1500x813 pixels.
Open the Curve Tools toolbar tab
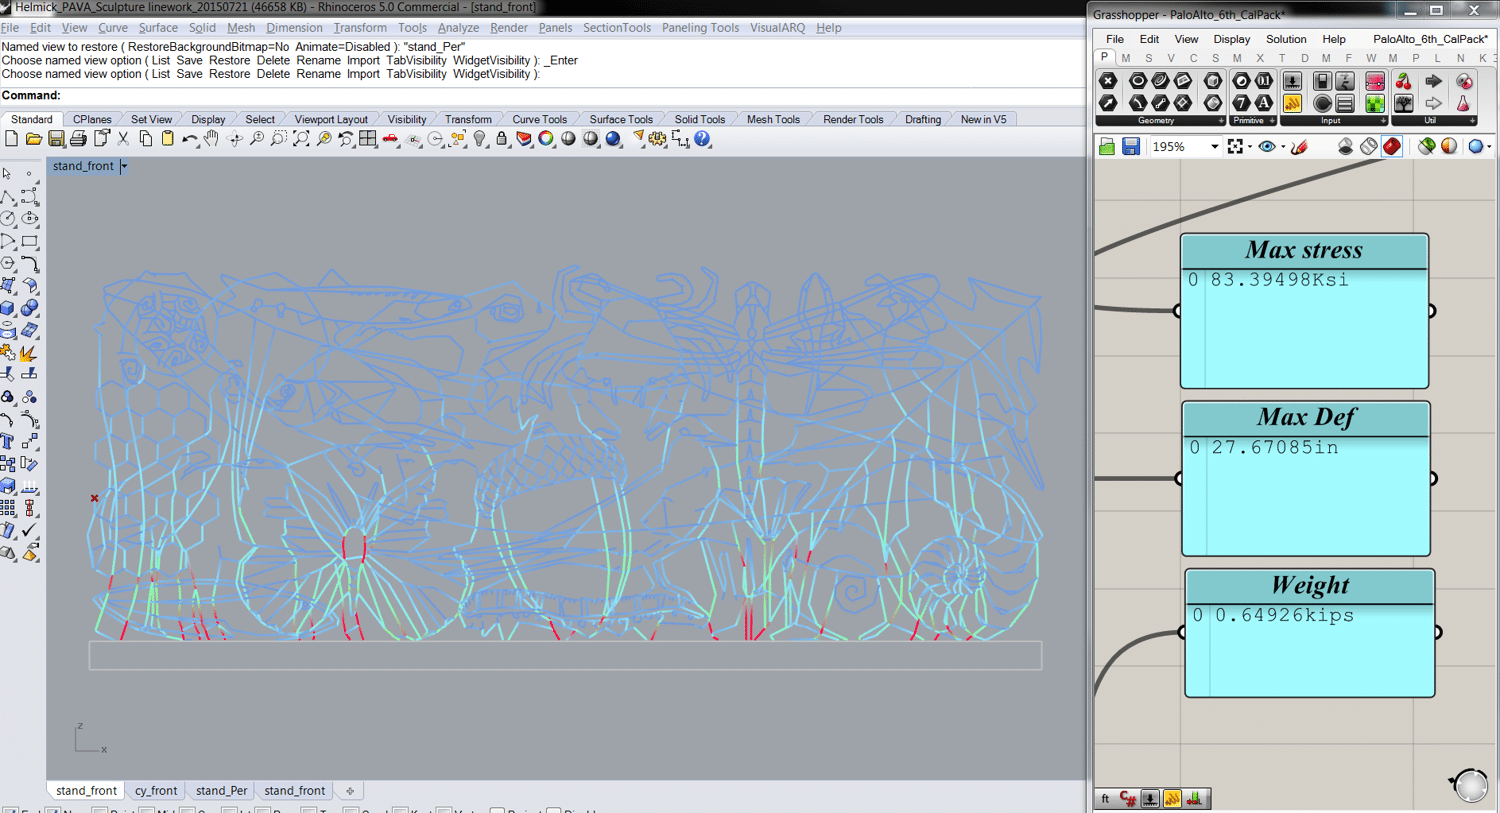click(539, 119)
